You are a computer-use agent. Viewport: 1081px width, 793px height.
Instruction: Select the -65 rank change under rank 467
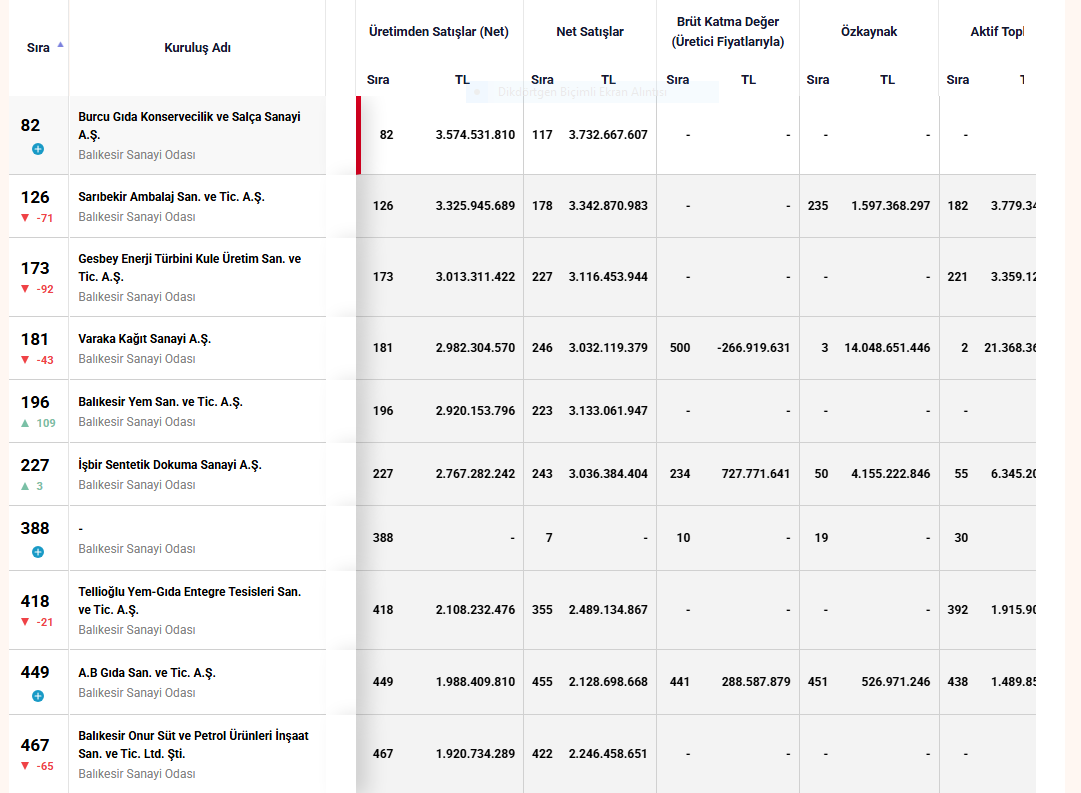[37, 766]
